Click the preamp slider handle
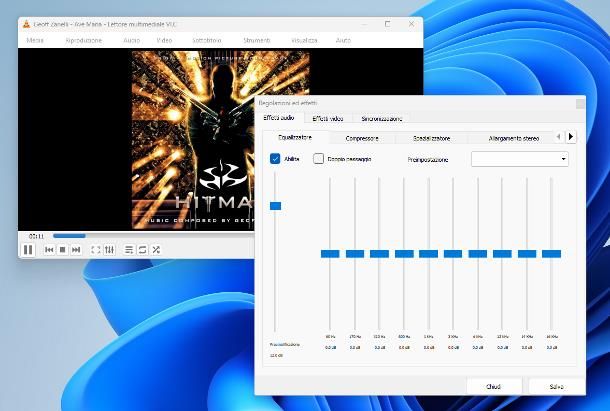Screen dimensions: 610x411 click(x=275, y=206)
